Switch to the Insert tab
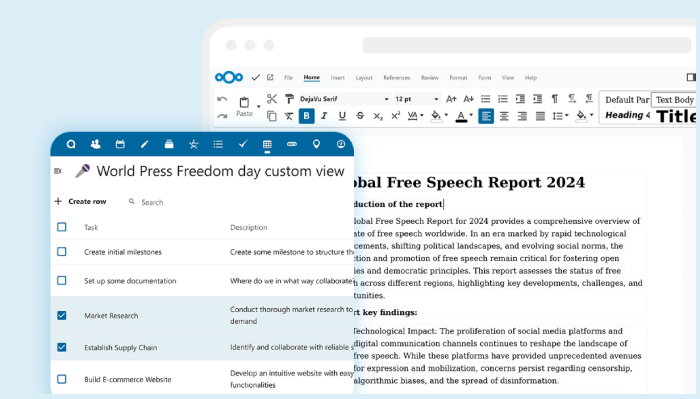 pyautogui.click(x=338, y=78)
